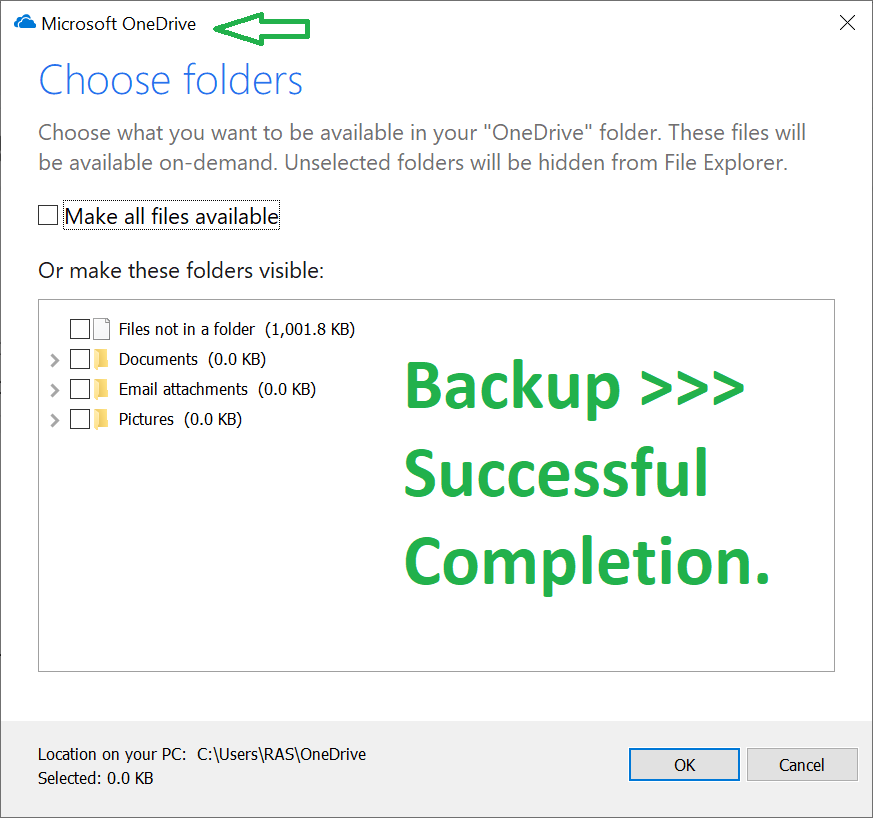The image size is (873, 818).
Task: Expand the Pictures folder tree
Action: pos(55,420)
